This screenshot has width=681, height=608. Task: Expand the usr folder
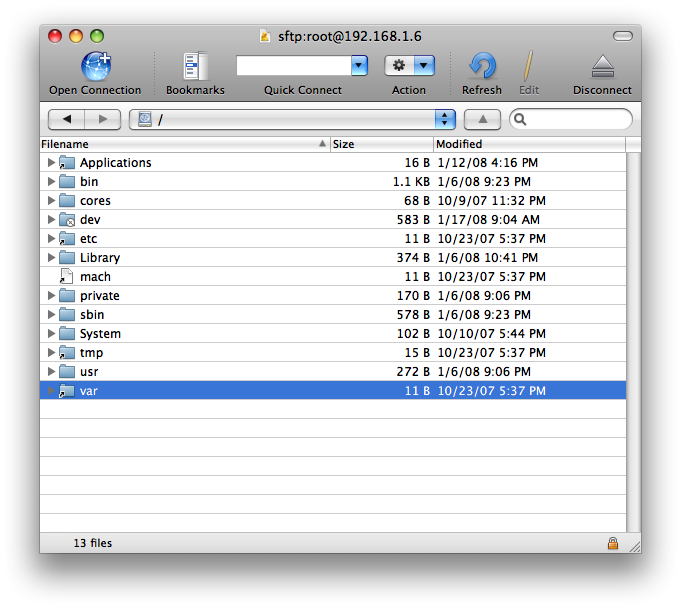coord(51,372)
